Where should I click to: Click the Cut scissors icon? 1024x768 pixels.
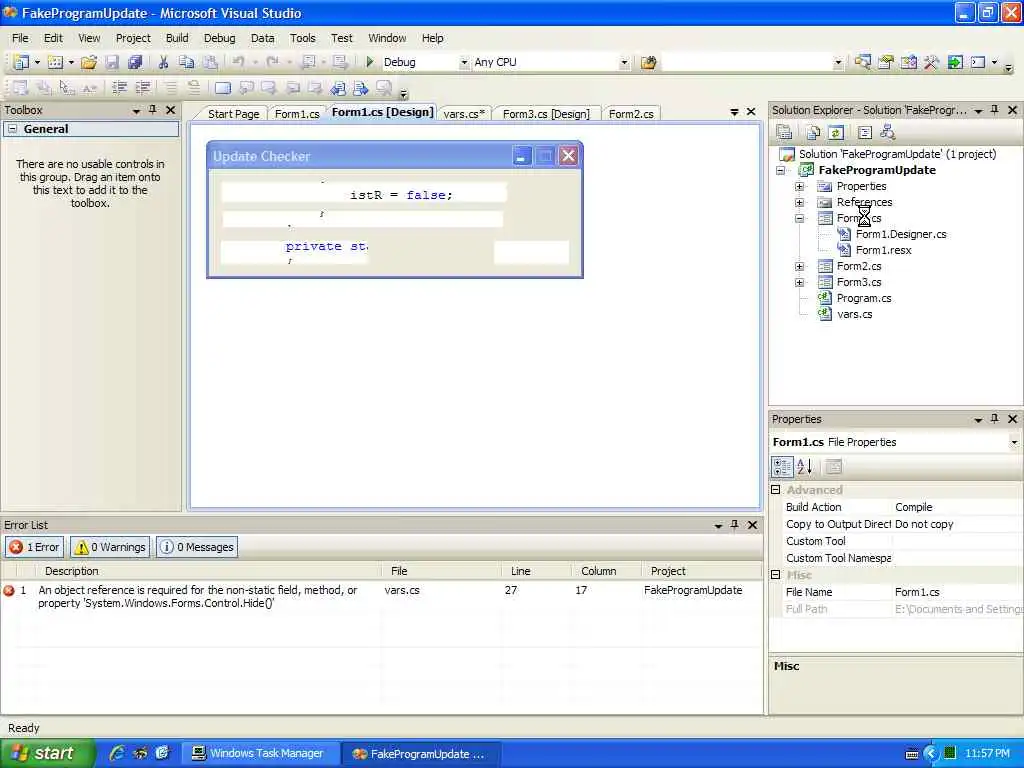pyautogui.click(x=163, y=62)
